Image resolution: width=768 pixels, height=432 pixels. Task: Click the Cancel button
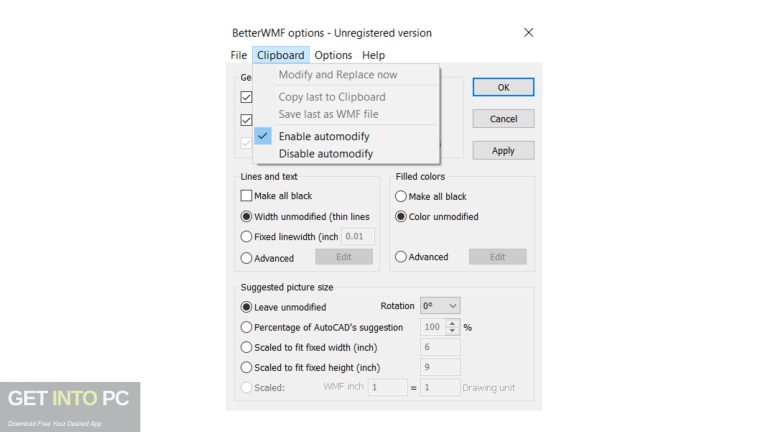pos(503,119)
